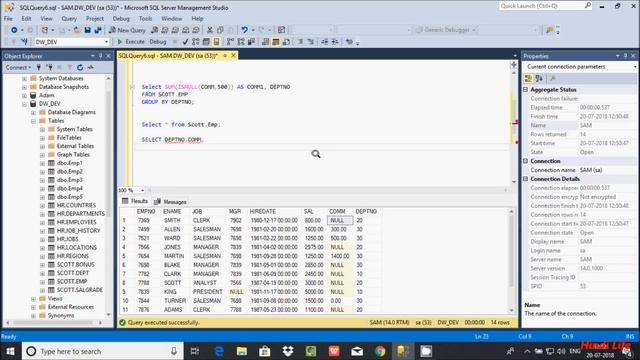Click the Open File folder icon
The image size is (640, 360).
(x=77, y=30)
